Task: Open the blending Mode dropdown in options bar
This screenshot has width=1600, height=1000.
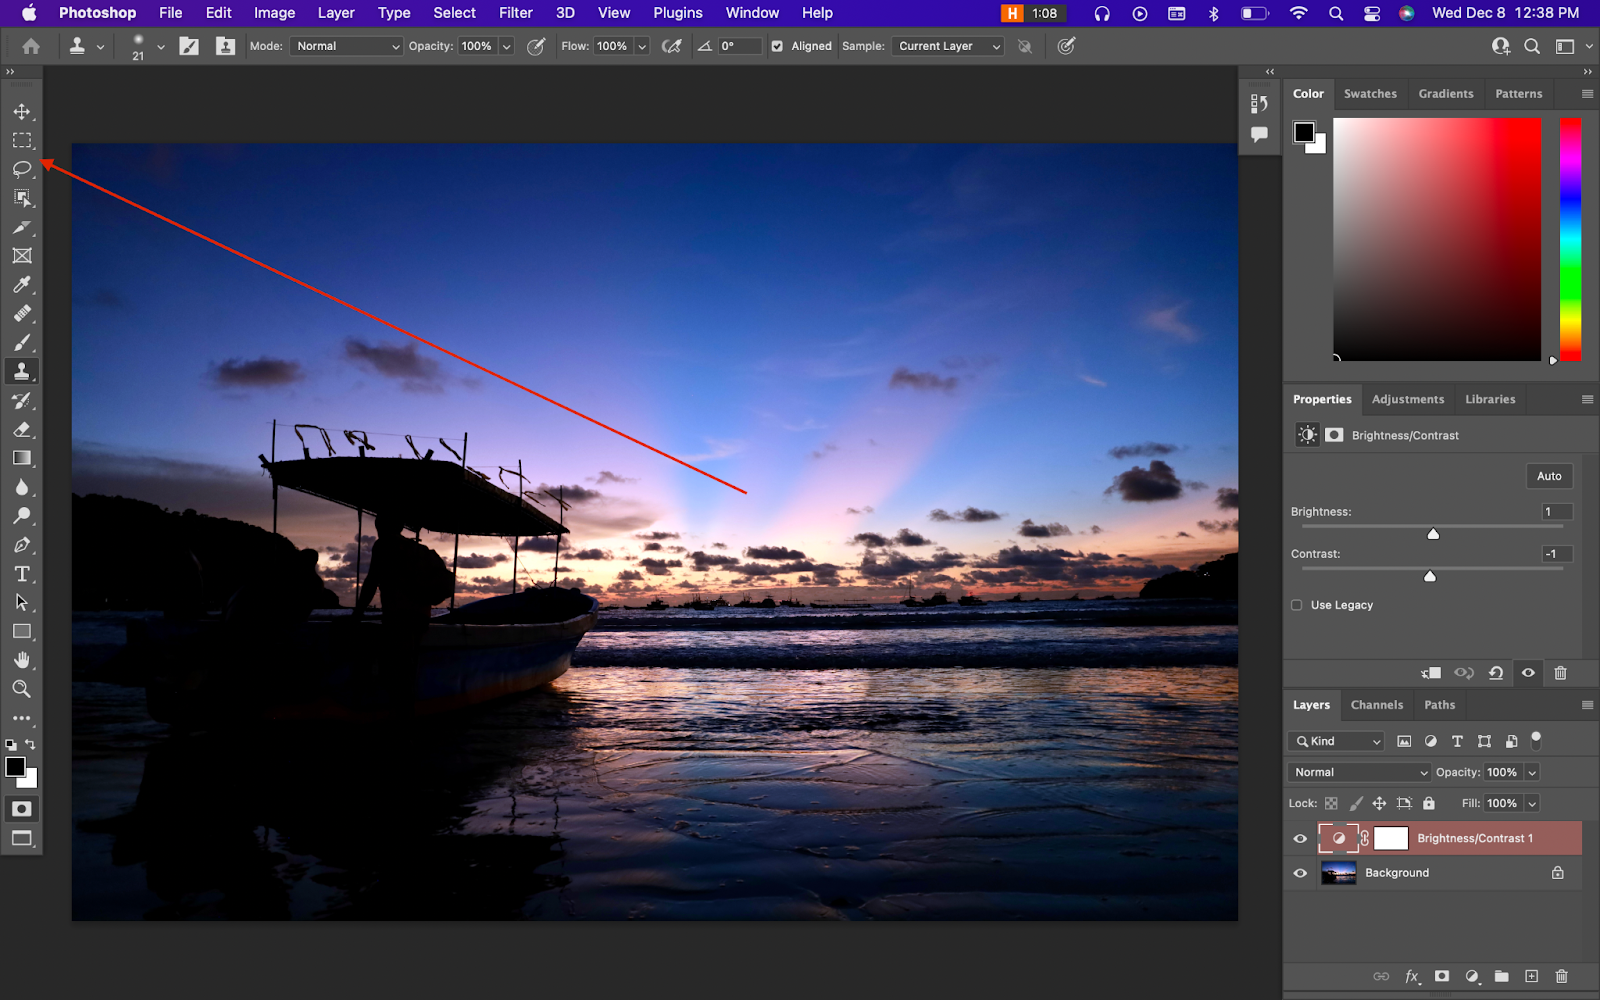Action: (x=346, y=46)
